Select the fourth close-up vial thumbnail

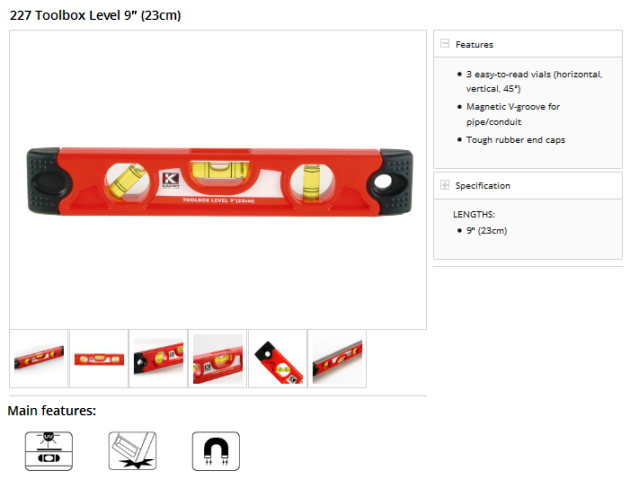click(218, 358)
